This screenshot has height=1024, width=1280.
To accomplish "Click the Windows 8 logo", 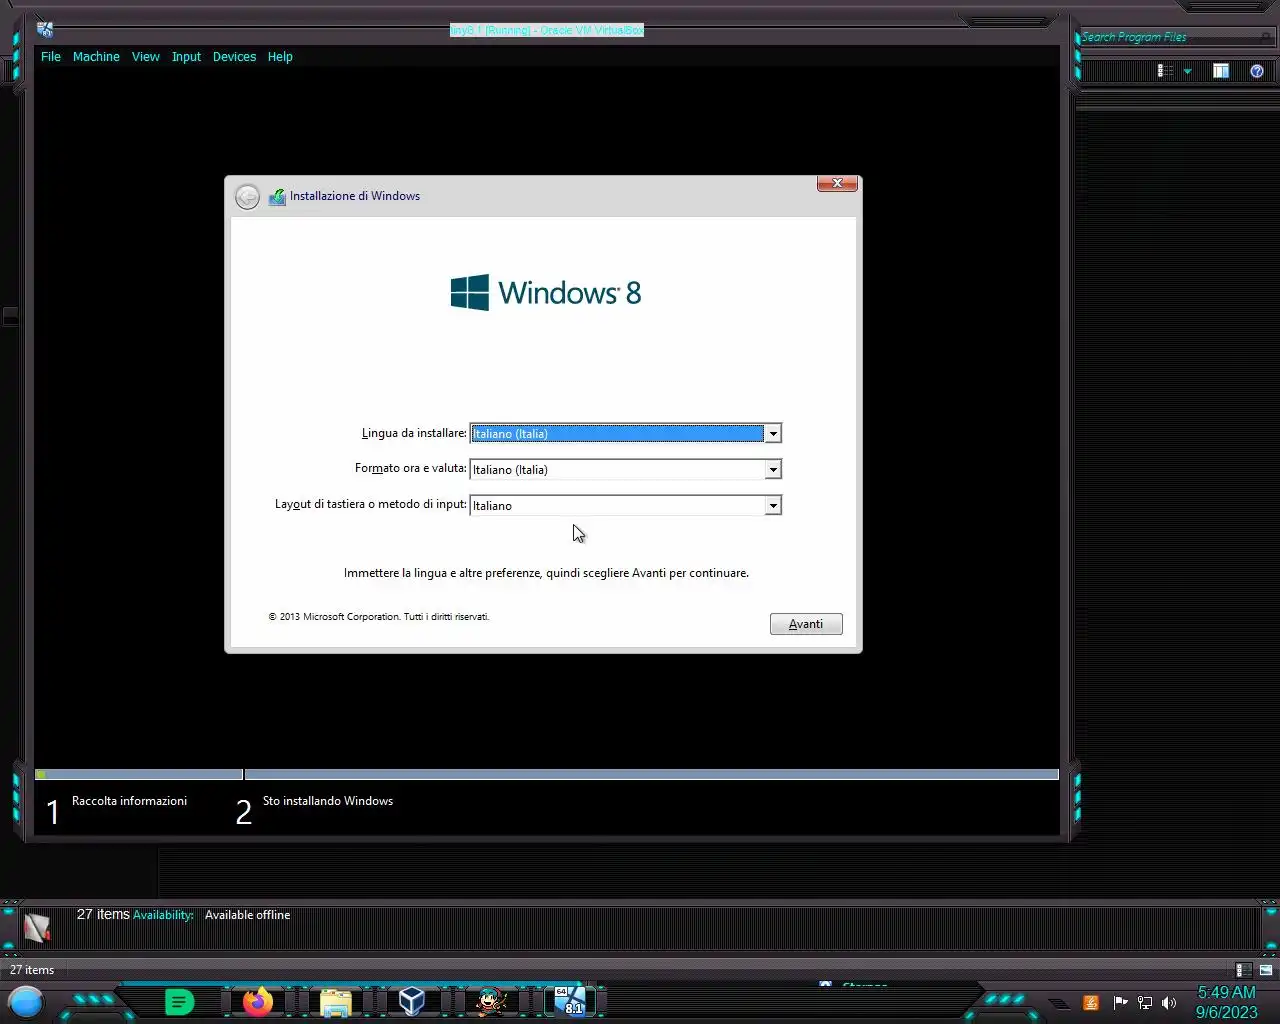I will [x=546, y=293].
